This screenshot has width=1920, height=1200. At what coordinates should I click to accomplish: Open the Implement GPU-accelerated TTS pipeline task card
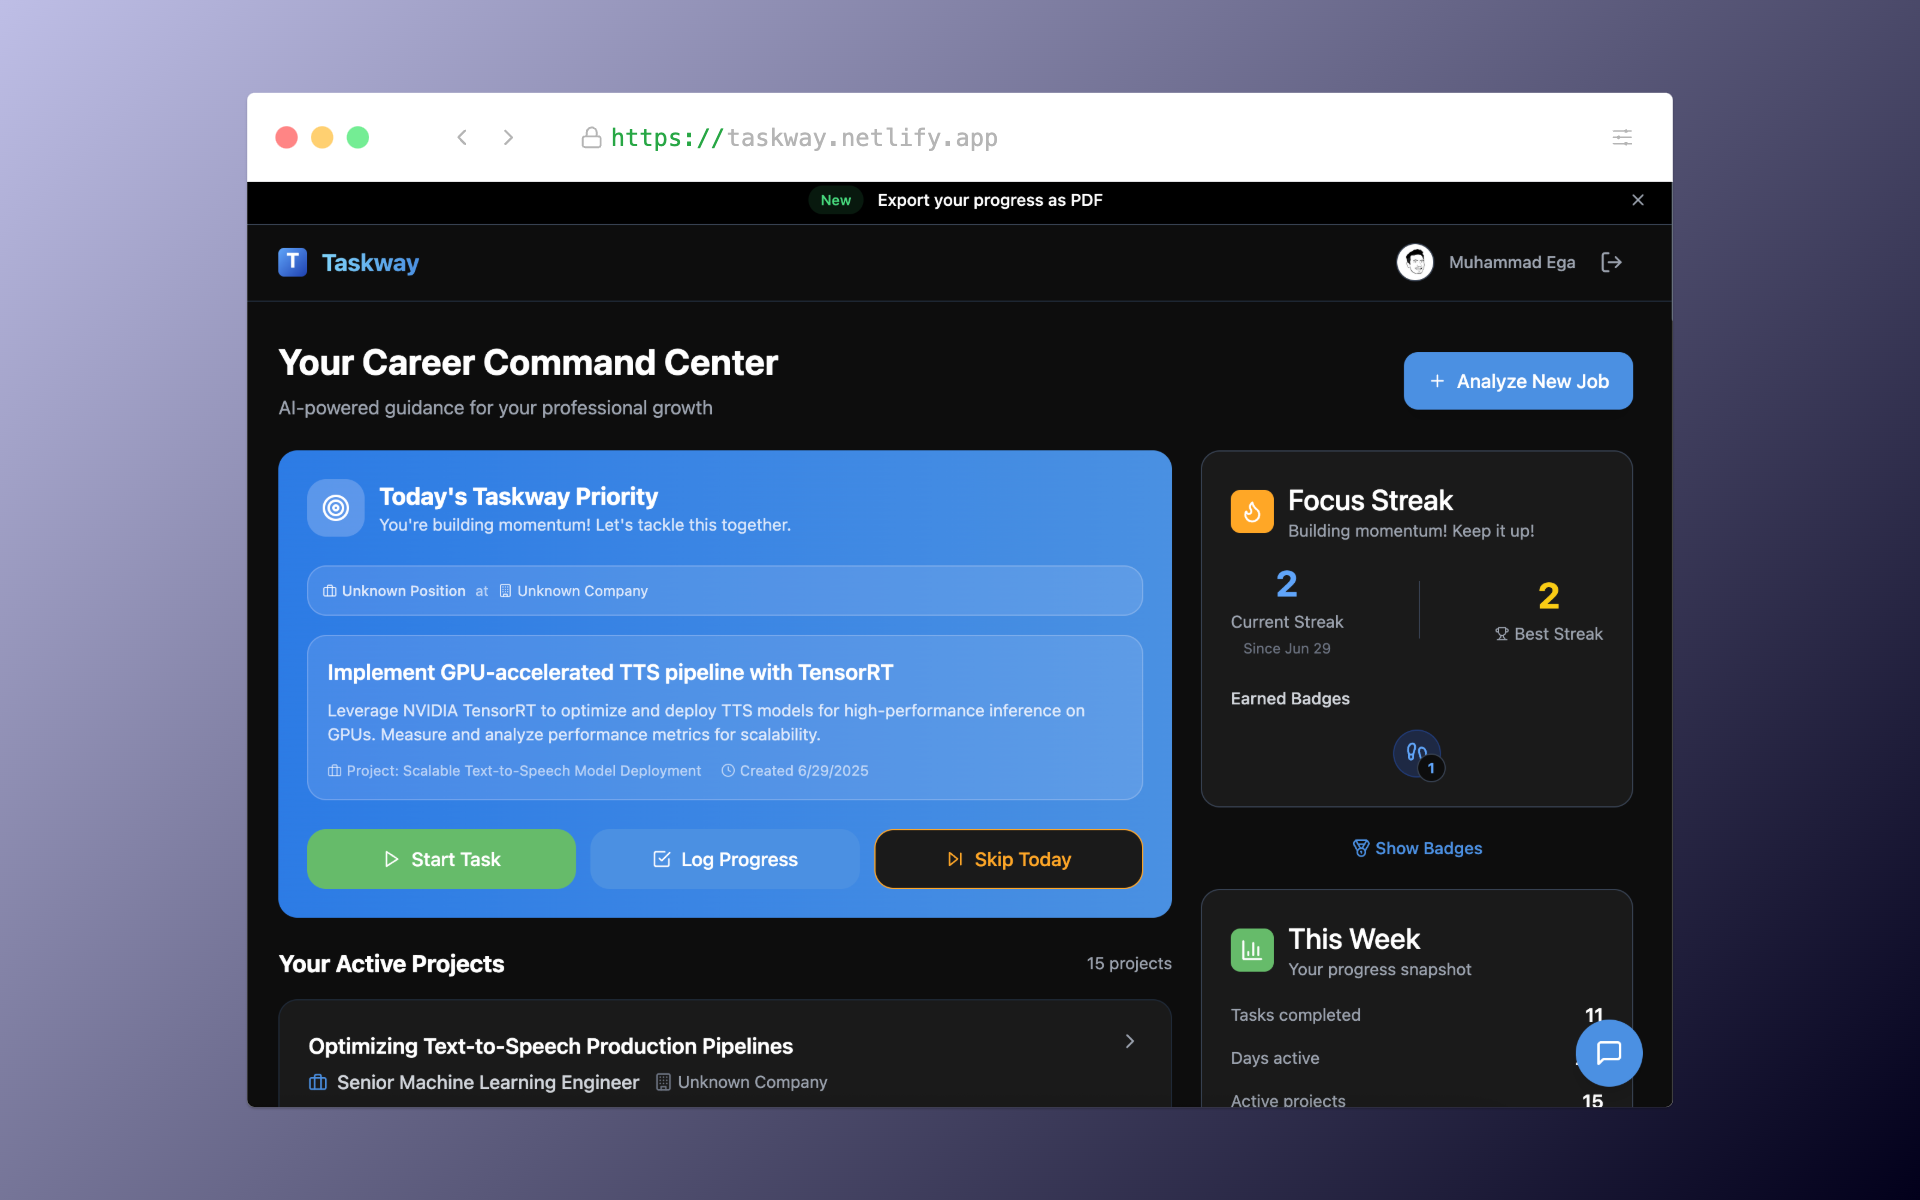[725, 717]
